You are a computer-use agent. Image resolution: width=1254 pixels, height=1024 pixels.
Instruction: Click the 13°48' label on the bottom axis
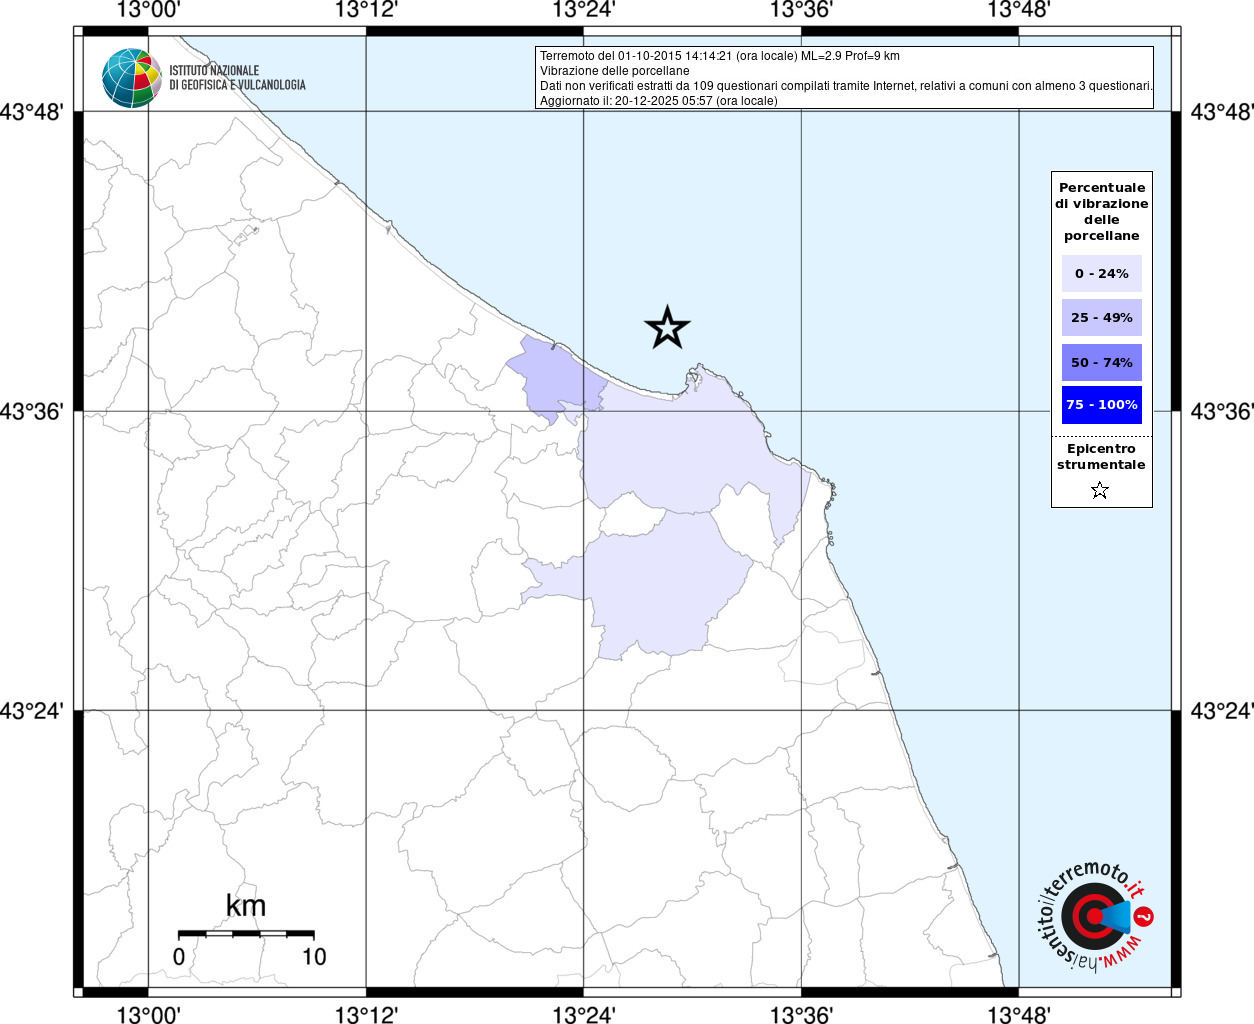point(1018,1014)
